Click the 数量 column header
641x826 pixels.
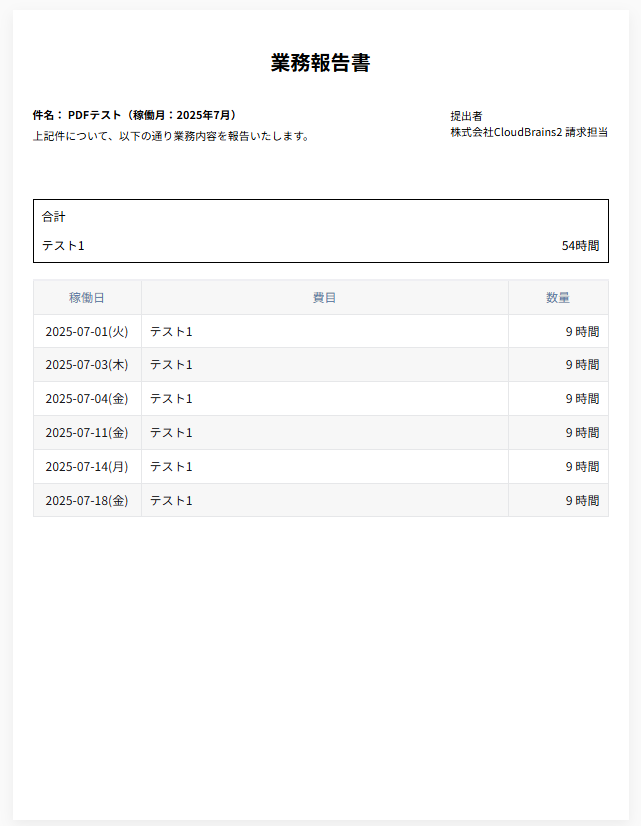558,298
